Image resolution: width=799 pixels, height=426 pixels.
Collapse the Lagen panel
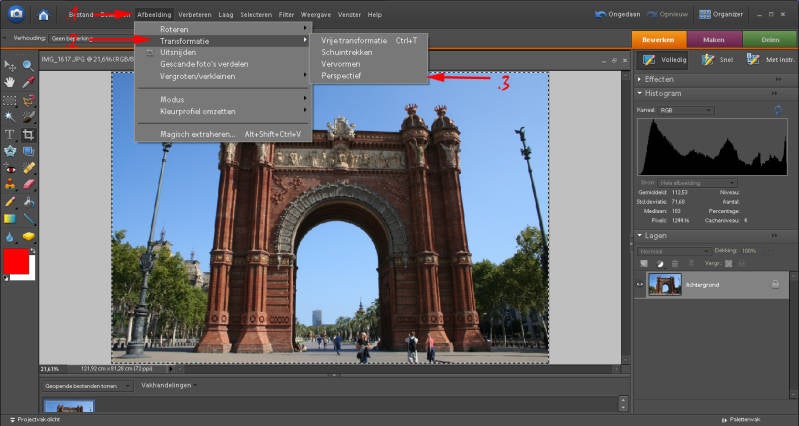640,236
